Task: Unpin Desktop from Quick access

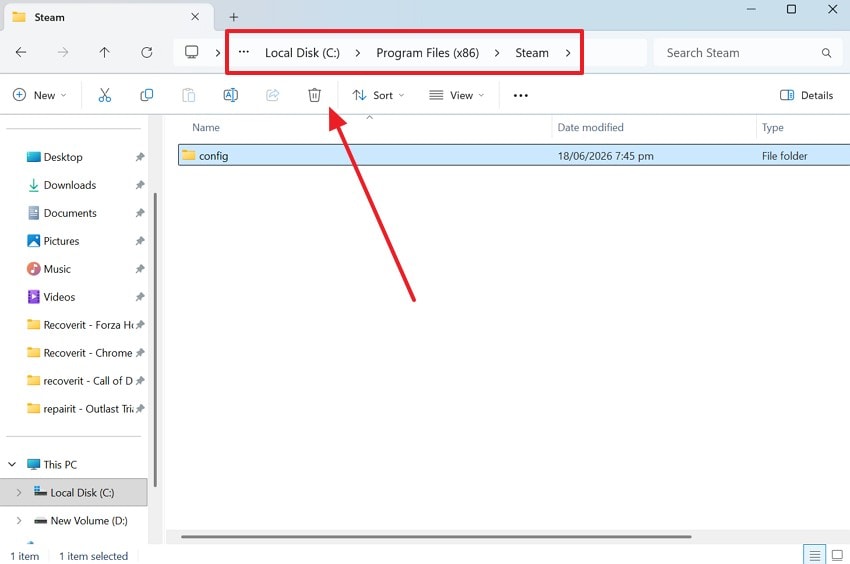Action: pos(140,157)
